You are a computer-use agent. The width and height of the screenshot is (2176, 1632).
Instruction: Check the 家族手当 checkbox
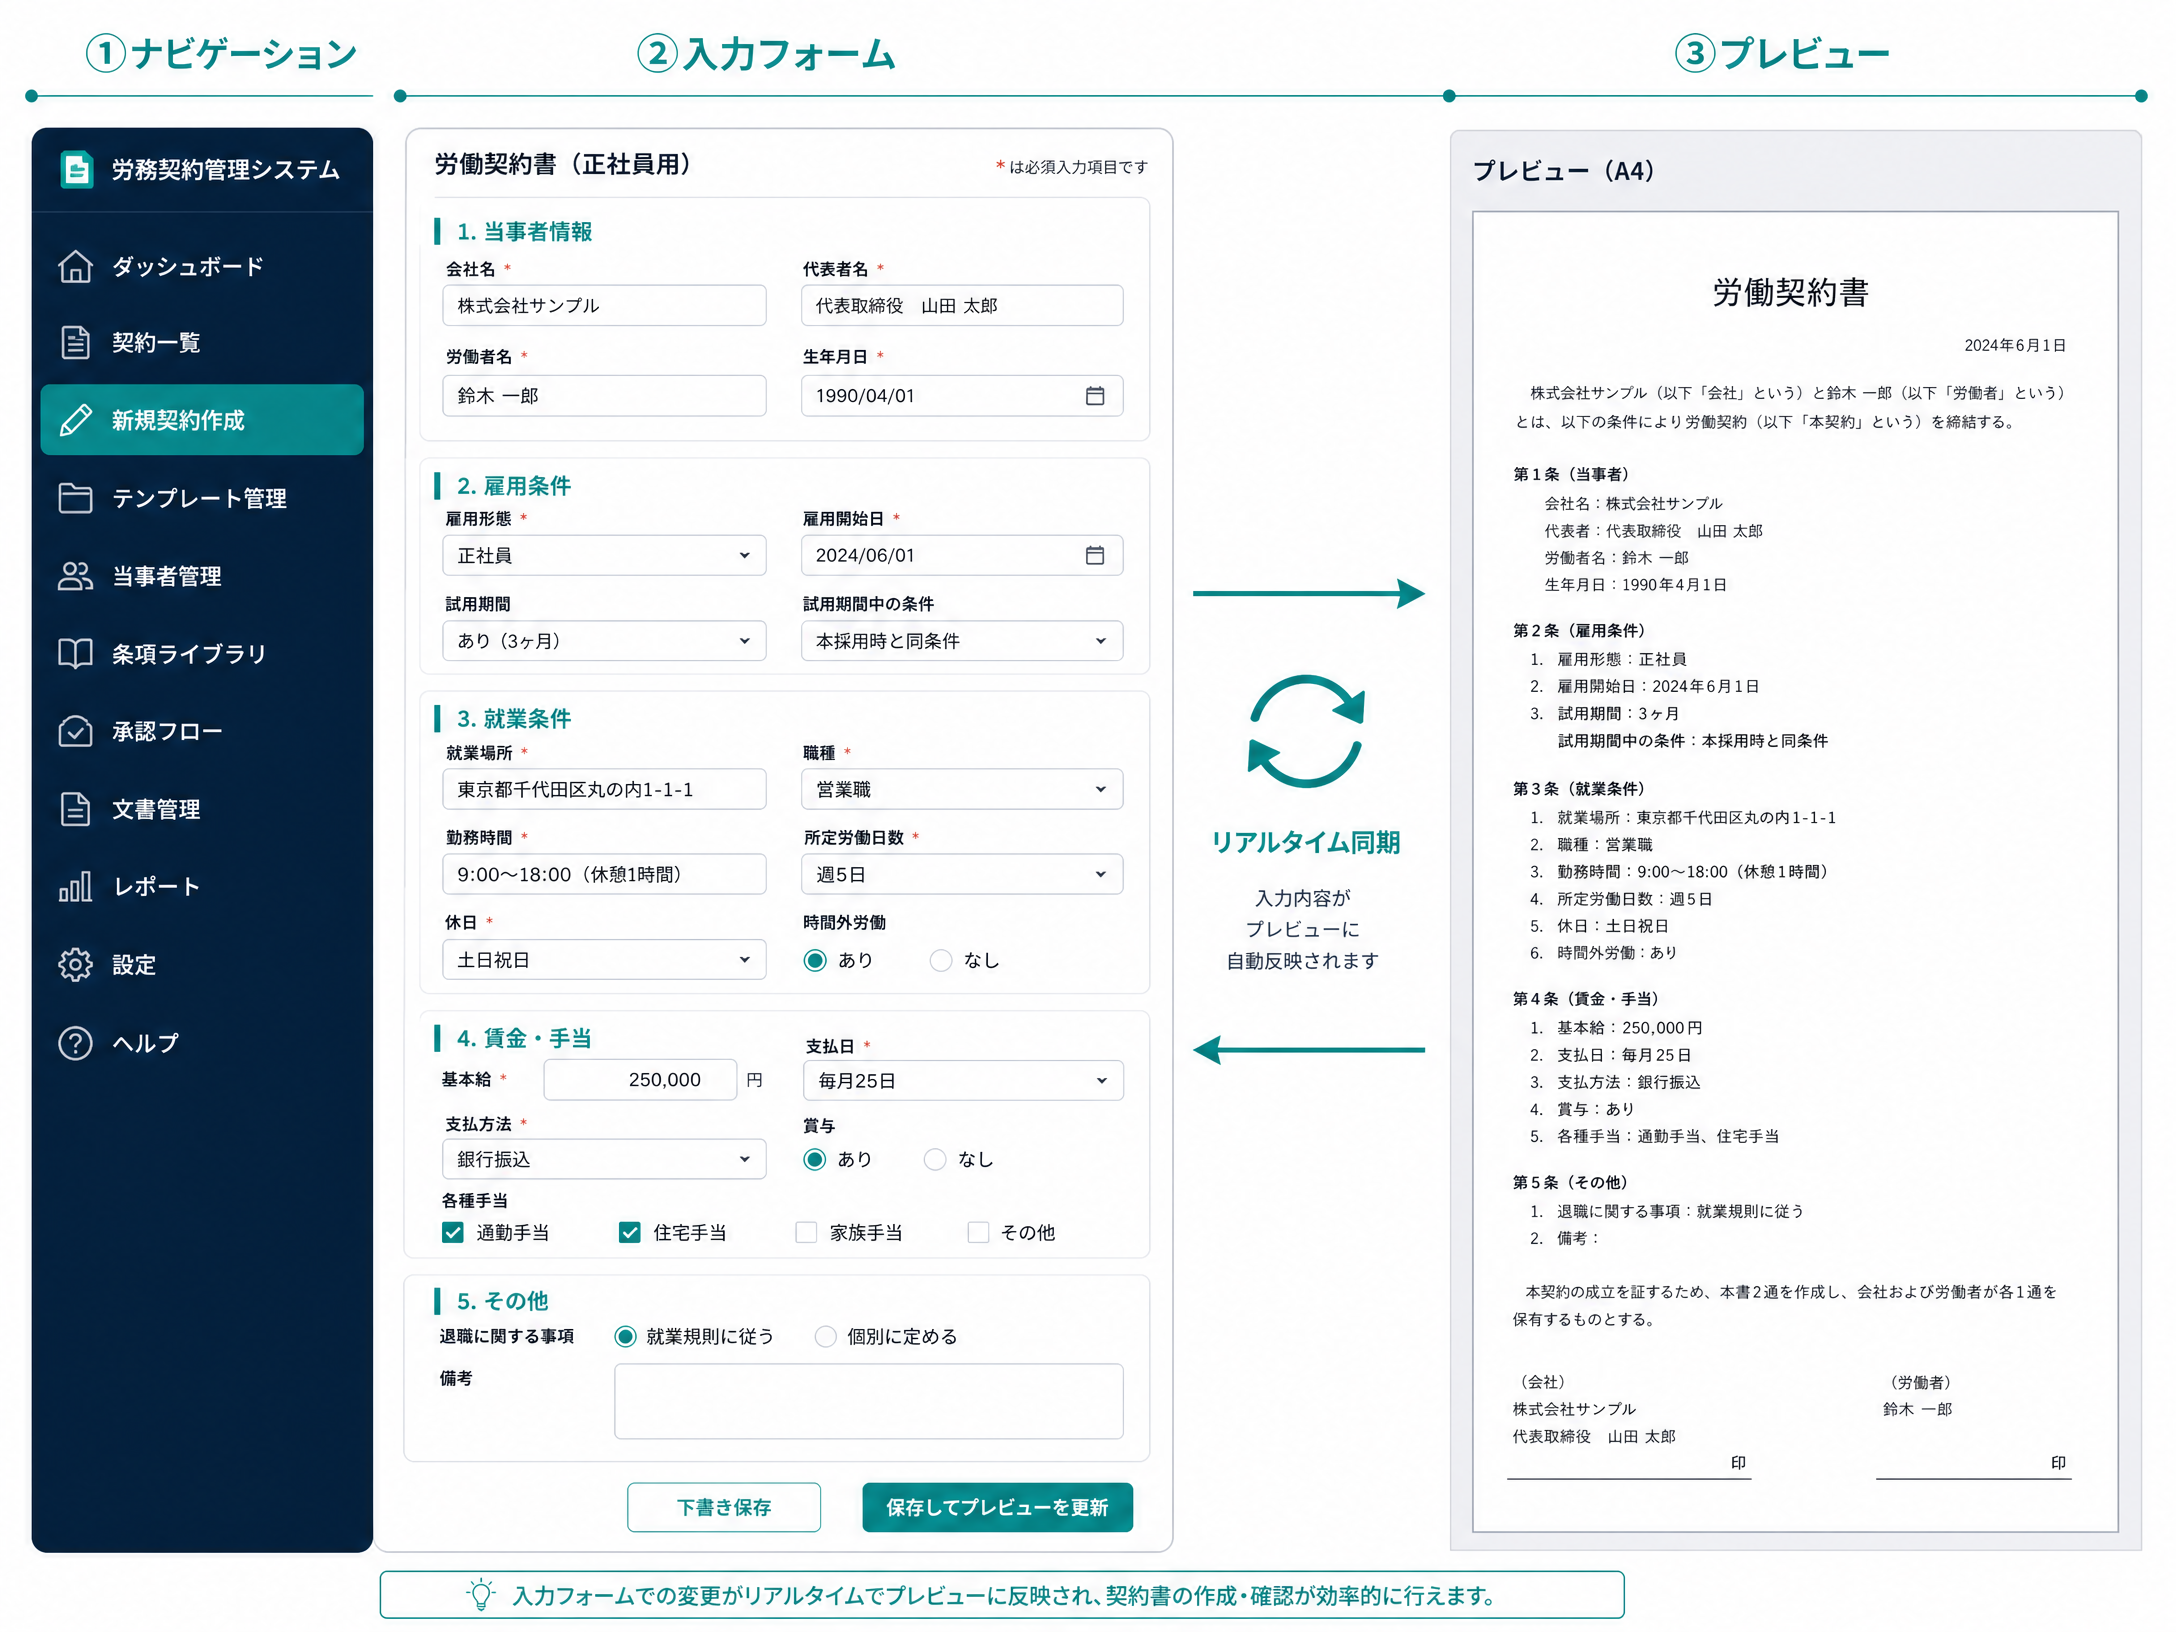[x=806, y=1232]
